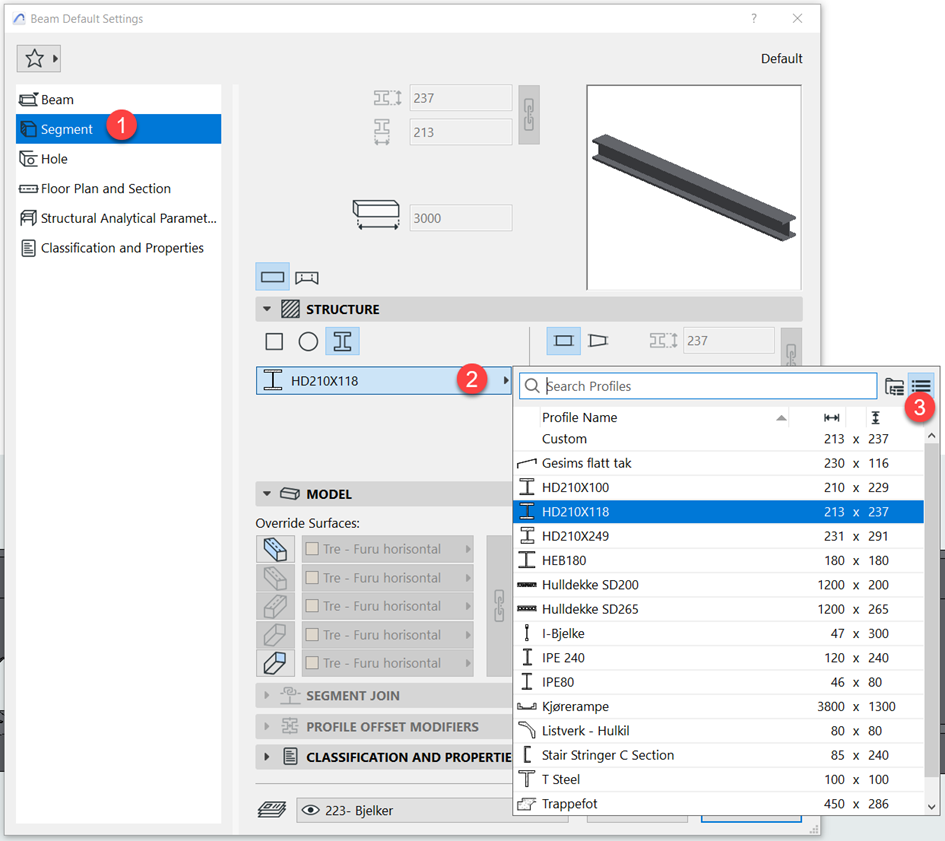Screen dimensions: 945x841
Task: Open the HD210X118 profile dropdown
Action: tap(384, 380)
